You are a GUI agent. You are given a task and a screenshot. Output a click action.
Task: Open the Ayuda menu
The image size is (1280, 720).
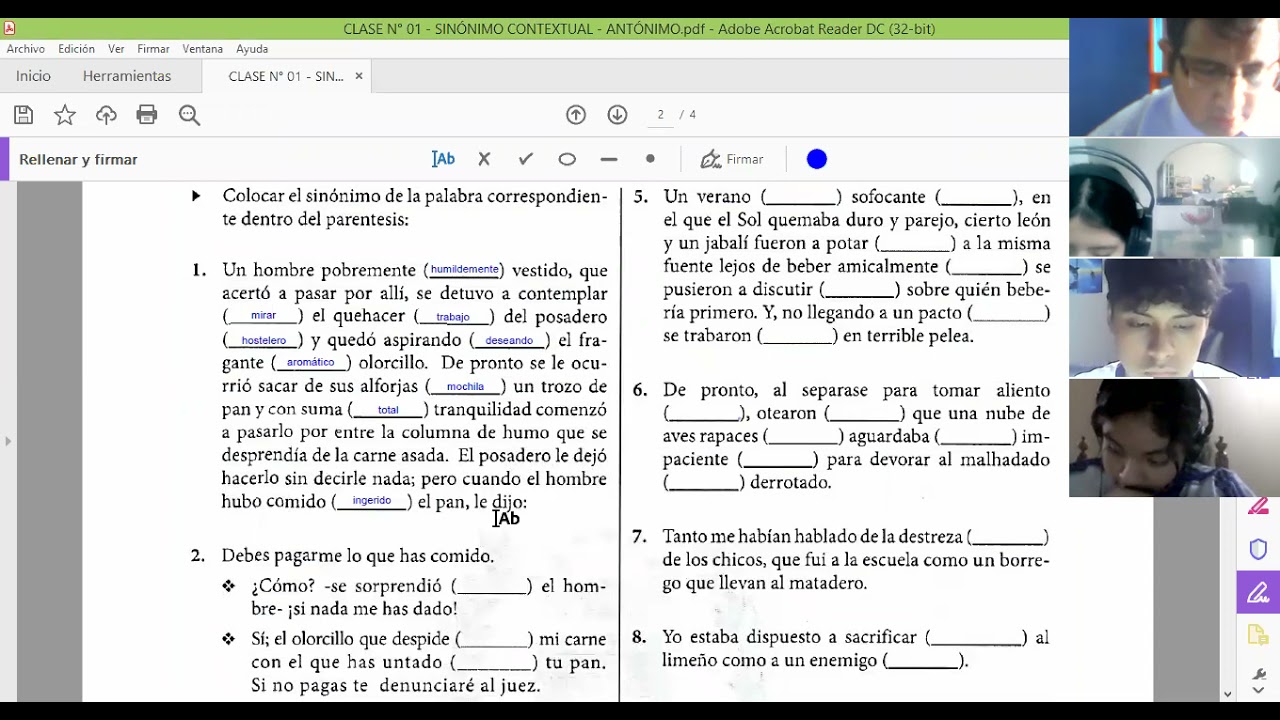click(x=252, y=48)
